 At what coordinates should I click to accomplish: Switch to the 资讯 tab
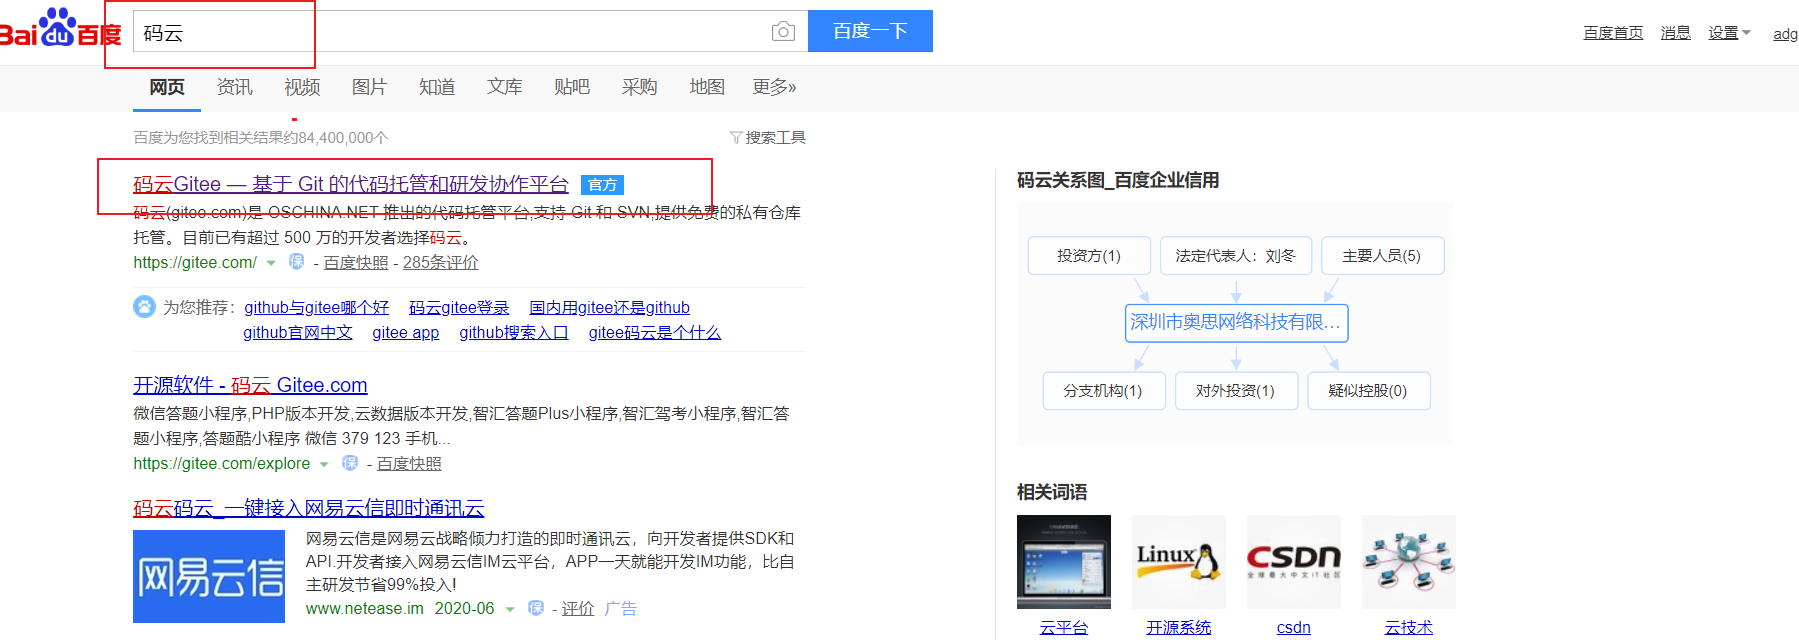click(x=235, y=87)
